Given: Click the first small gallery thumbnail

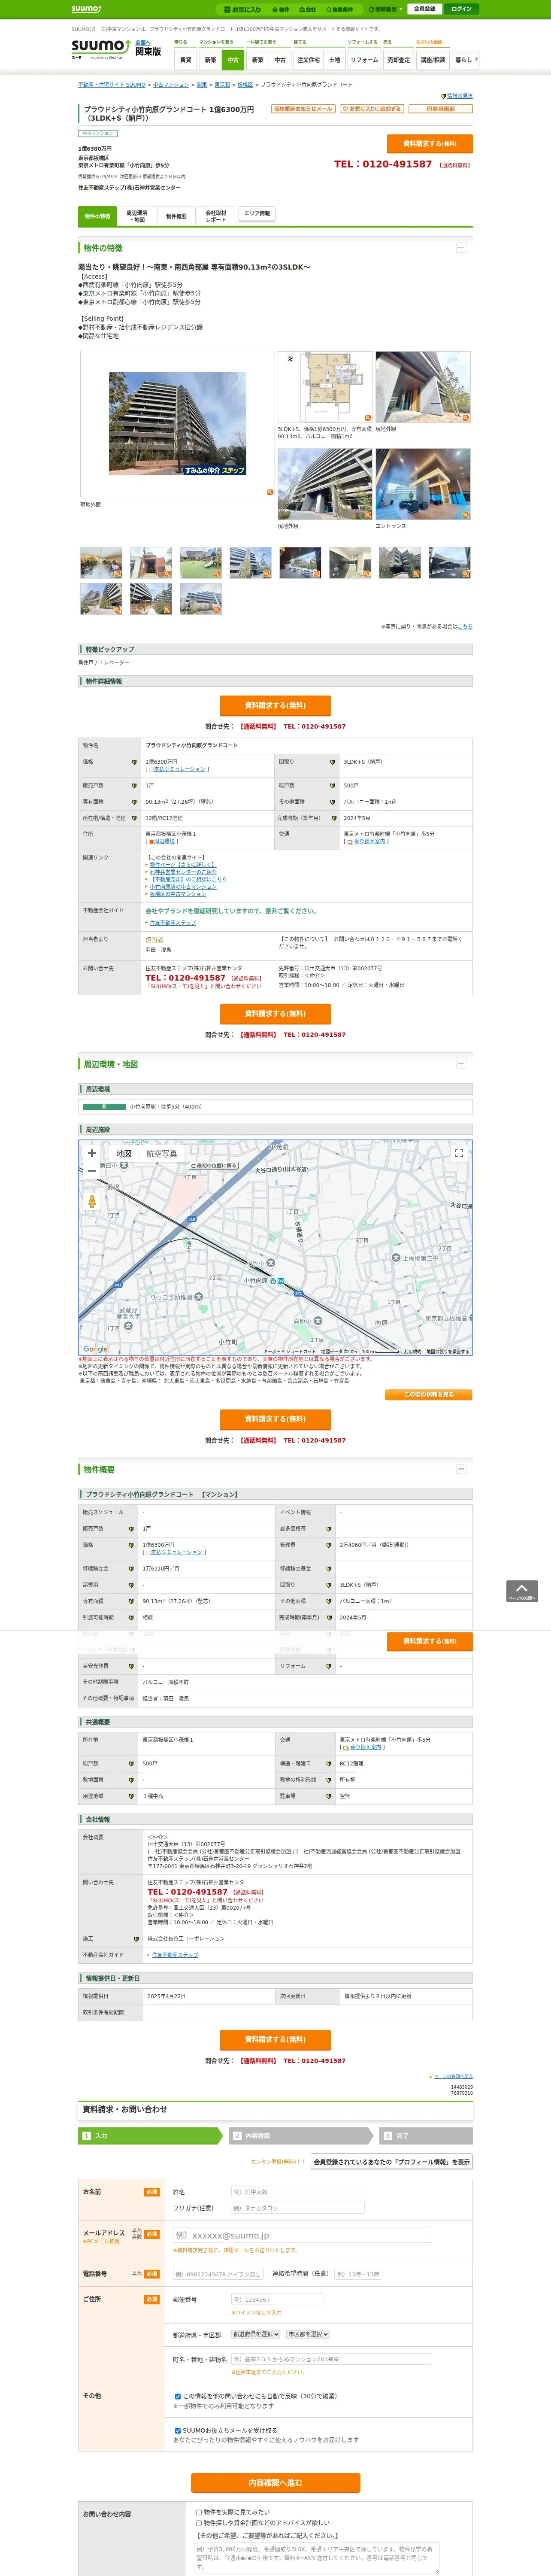Looking at the screenshot, I should tap(101, 563).
